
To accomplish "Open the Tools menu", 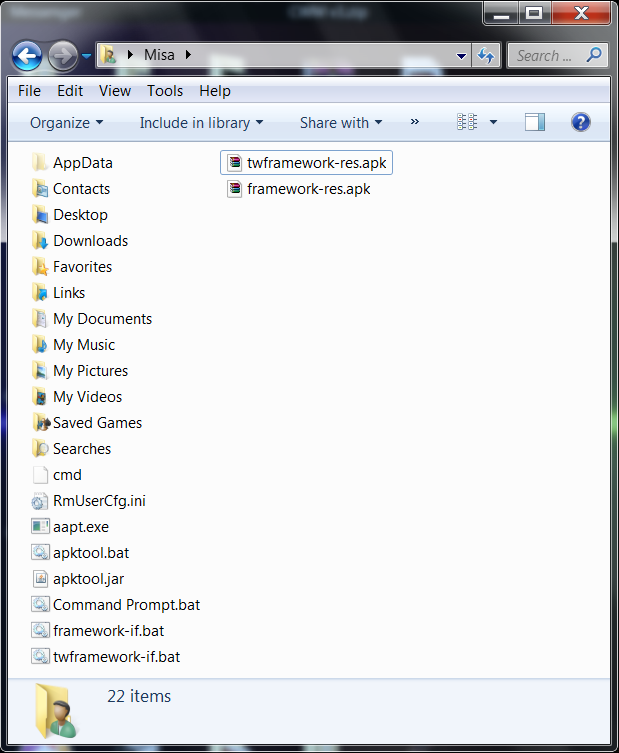I will click(x=165, y=90).
